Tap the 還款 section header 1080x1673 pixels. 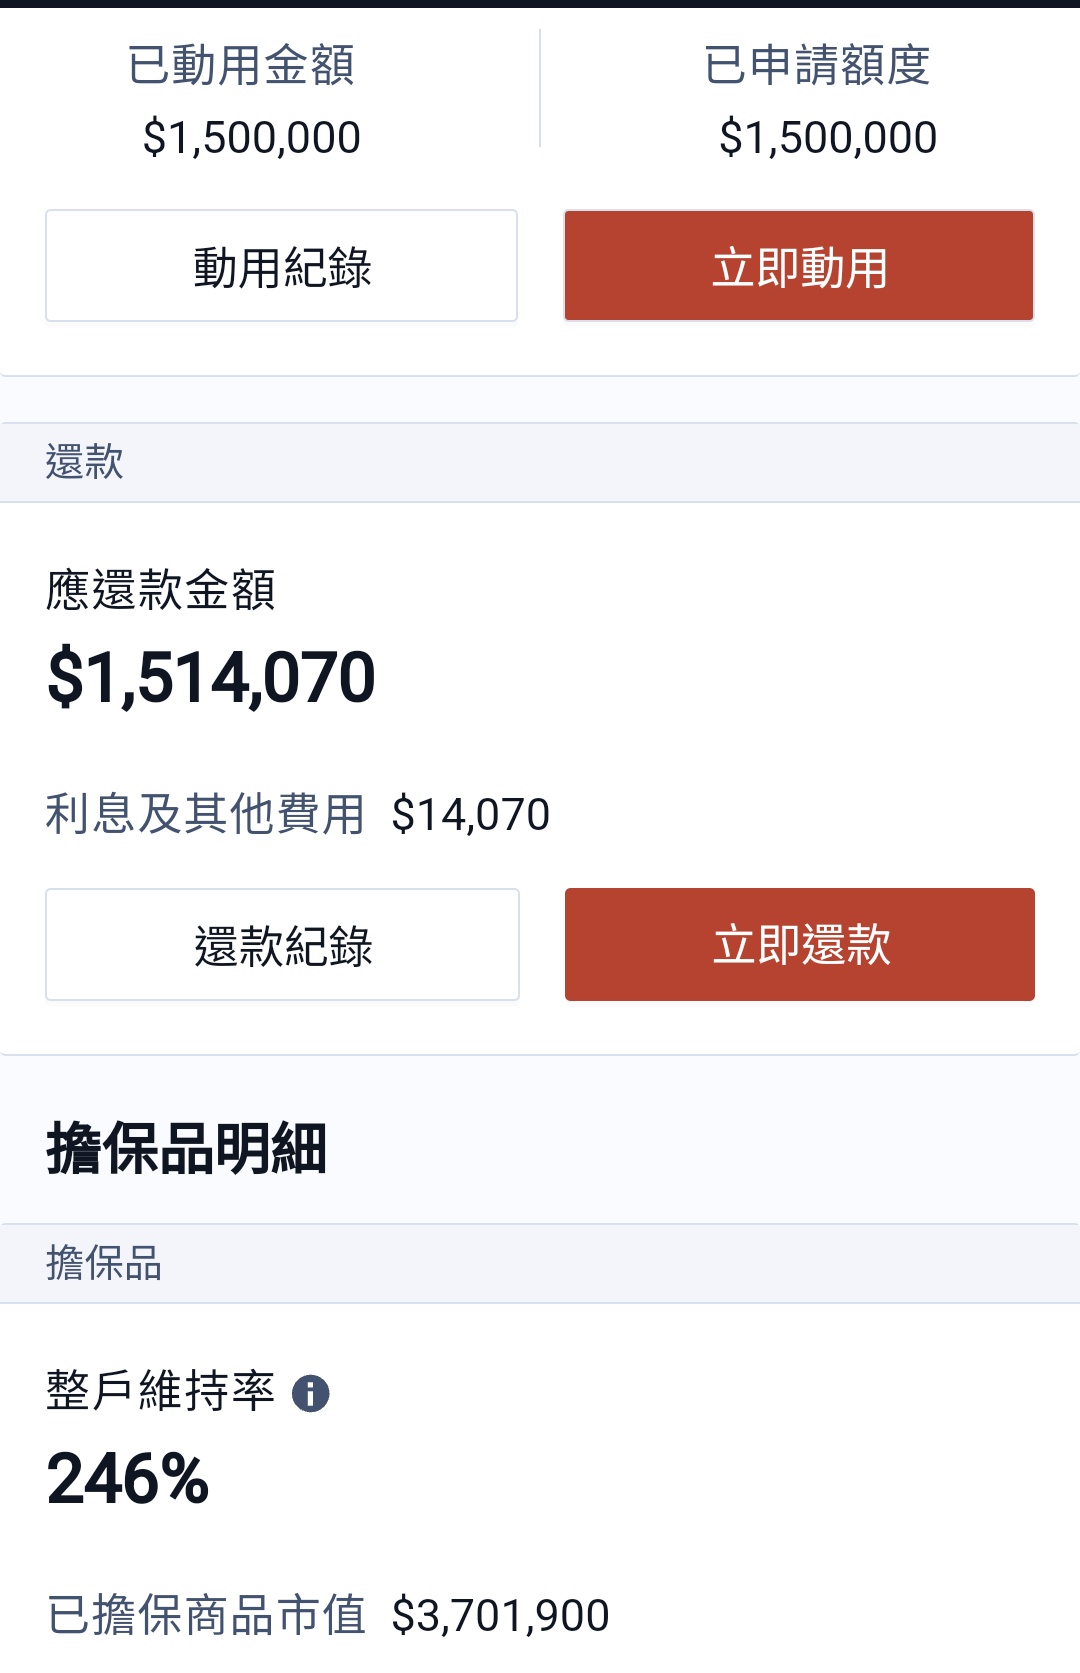coord(540,463)
